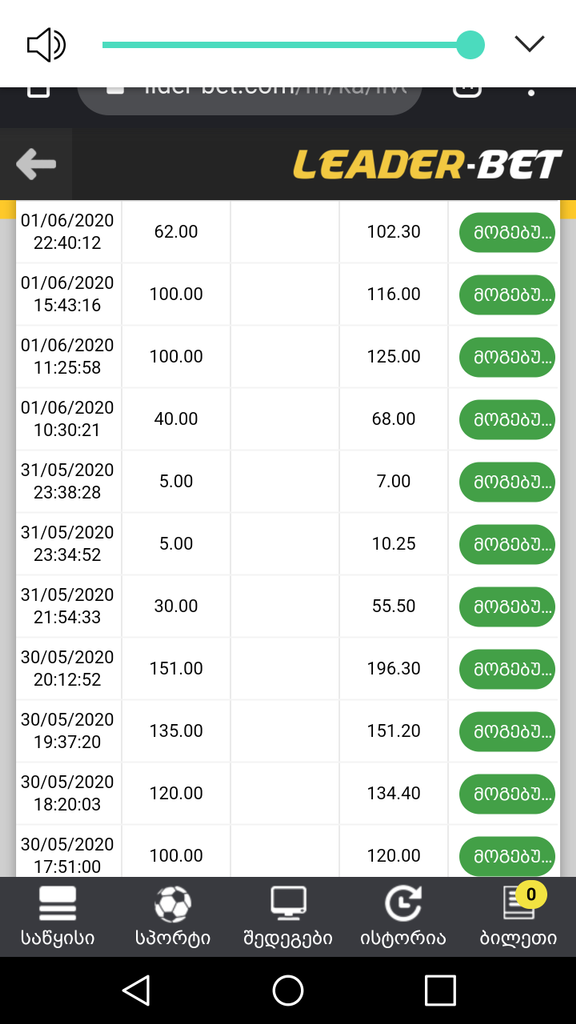
Task: Open the browser three-dot menu
Action: 532,93
